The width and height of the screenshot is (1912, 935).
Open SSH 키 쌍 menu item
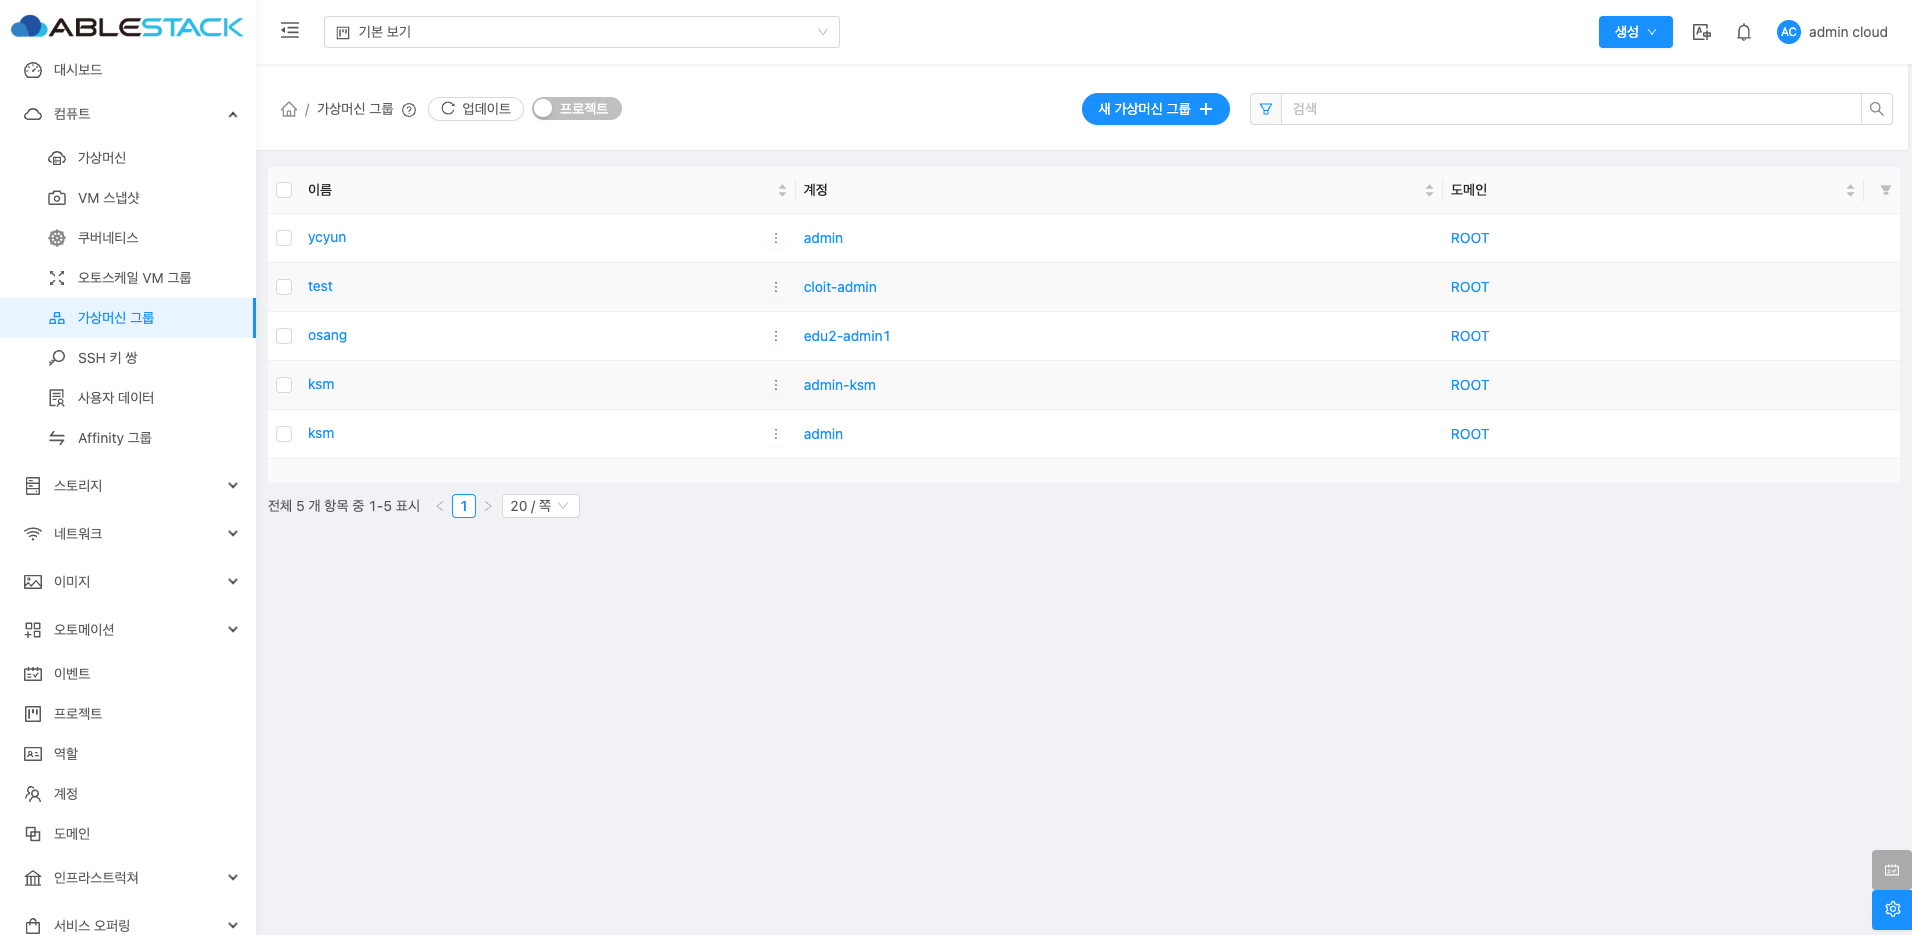(128, 358)
